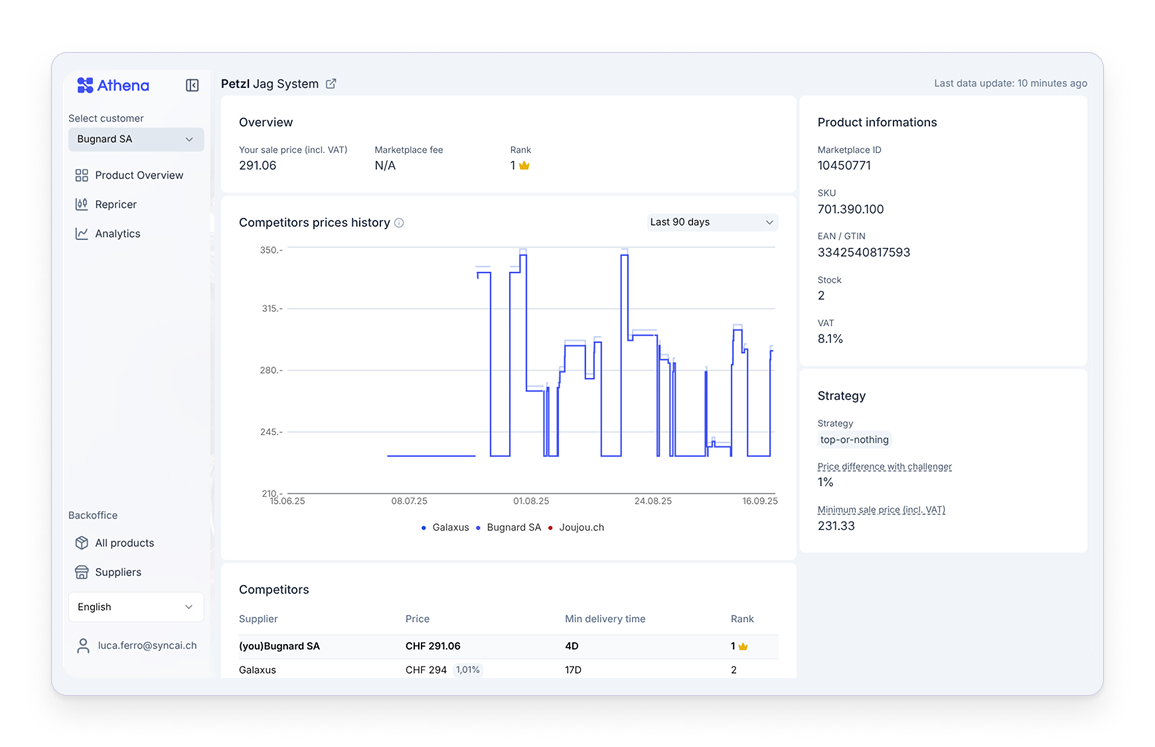The width and height of the screenshot is (1155, 747).
Task: Click SKU value 701.390.100
Action: click(851, 209)
